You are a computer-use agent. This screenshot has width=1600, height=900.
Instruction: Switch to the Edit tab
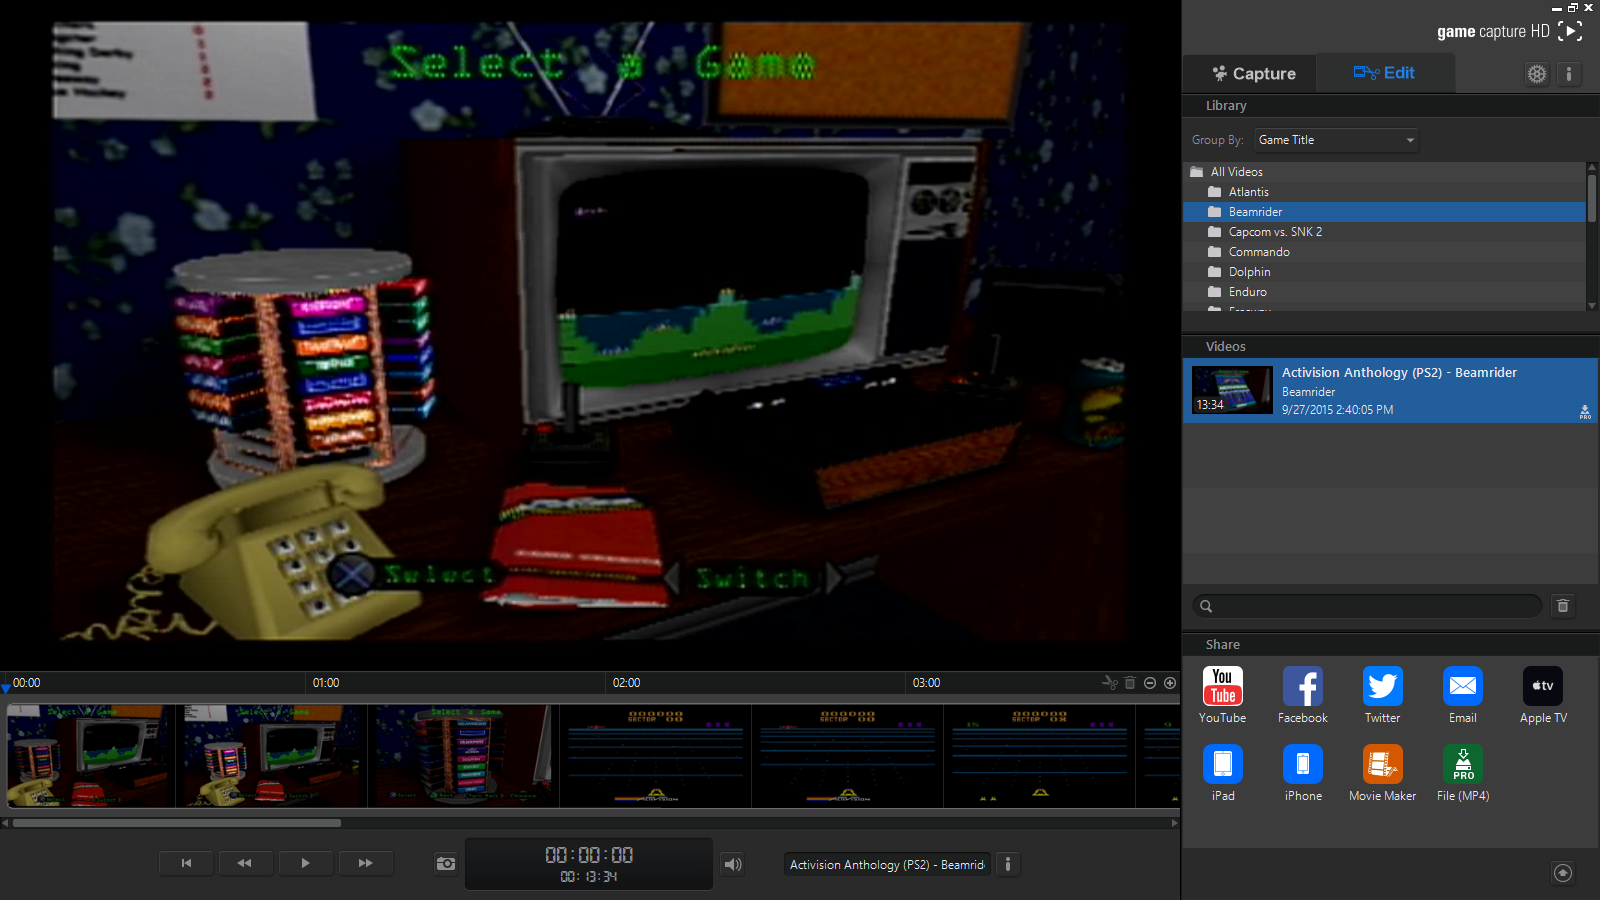coord(1384,73)
